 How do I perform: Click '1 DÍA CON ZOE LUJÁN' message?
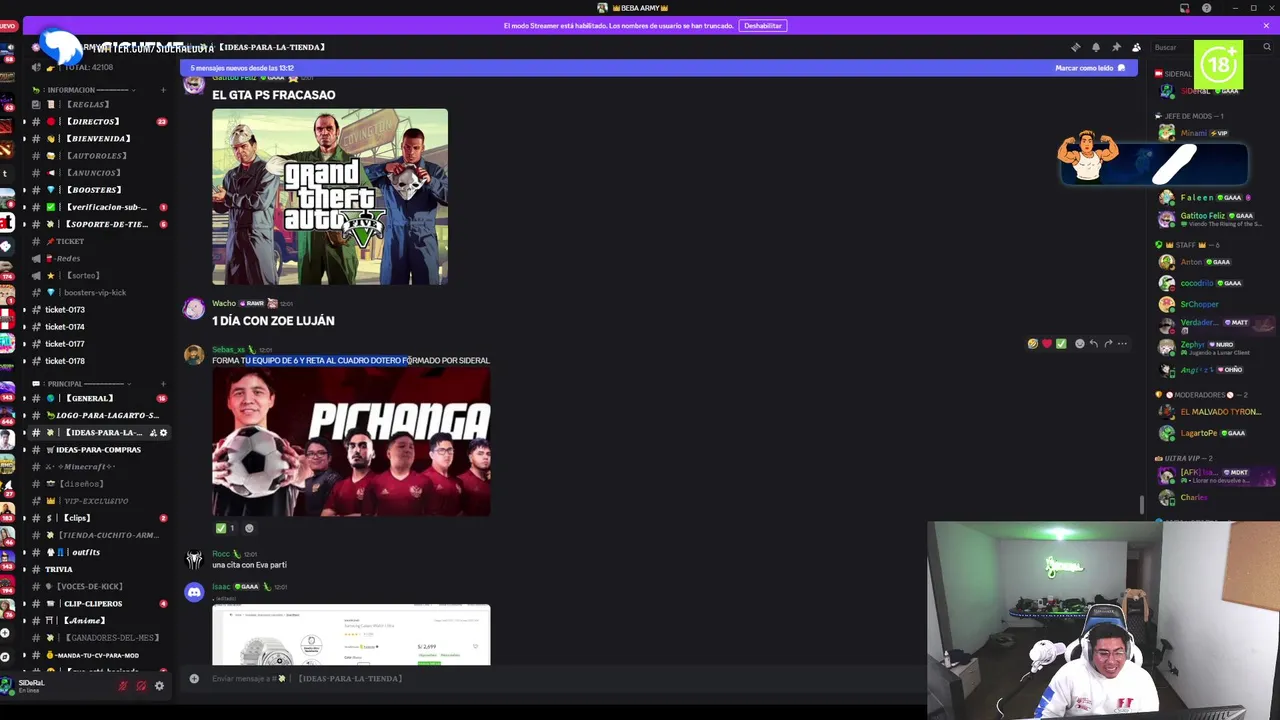pyautogui.click(x=273, y=321)
